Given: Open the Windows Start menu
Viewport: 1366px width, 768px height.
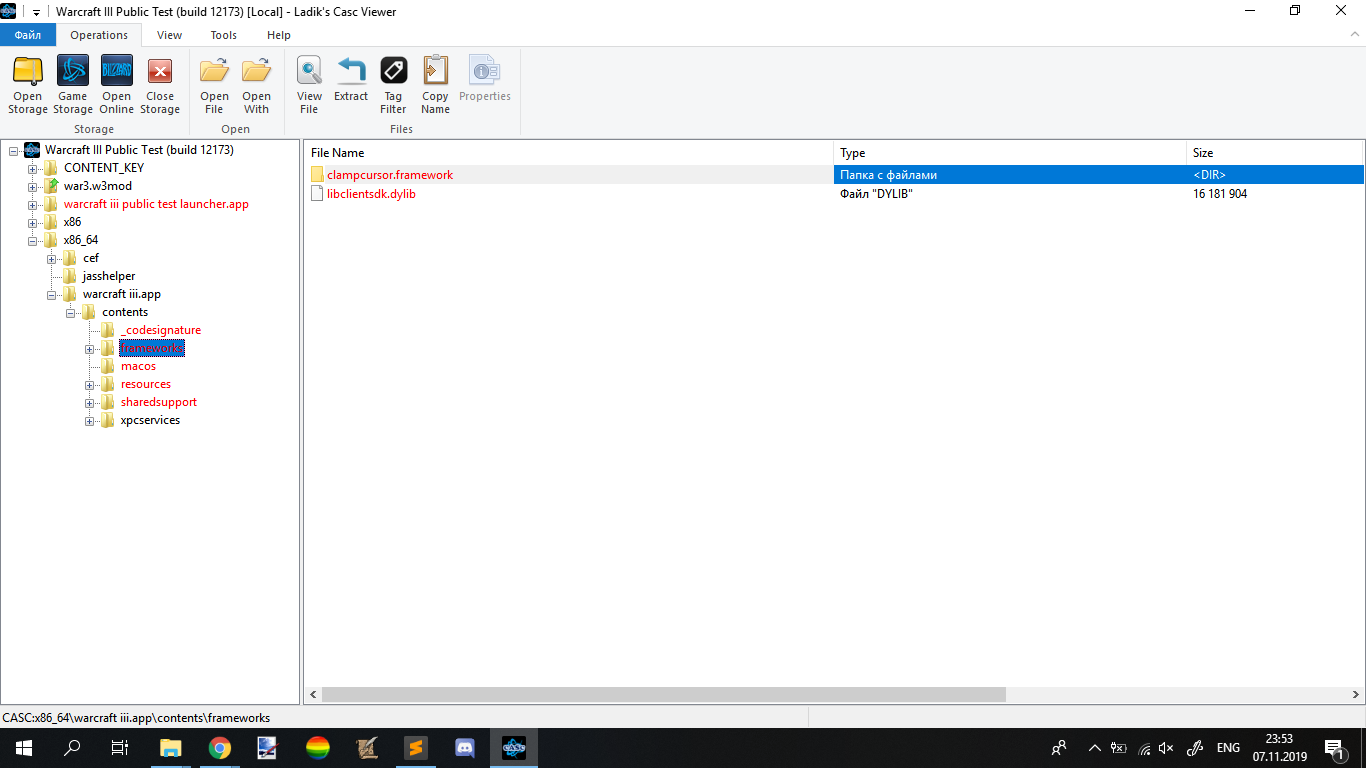Looking at the screenshot, I should click(x=22, y=748).
